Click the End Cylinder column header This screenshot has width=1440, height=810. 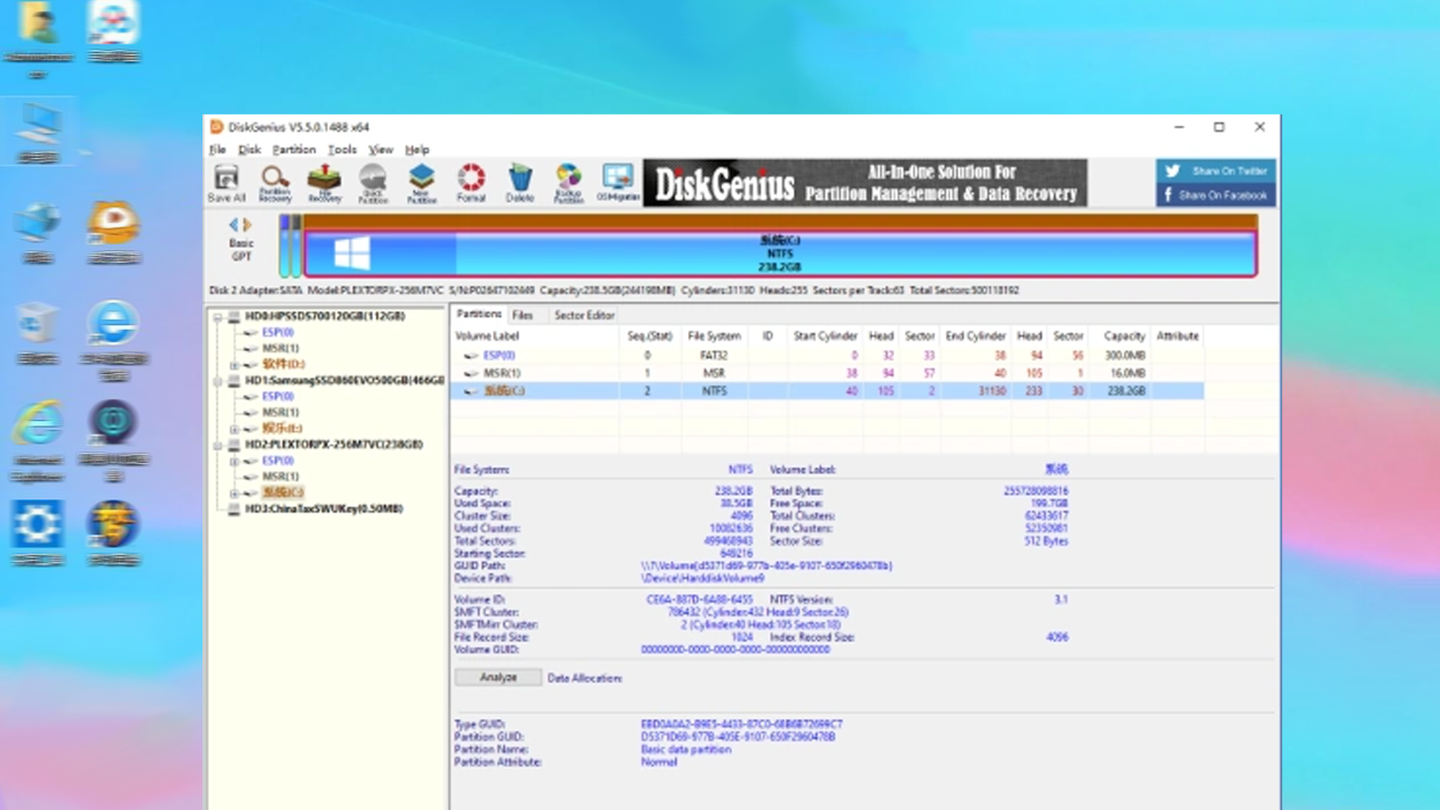[976, 336]
